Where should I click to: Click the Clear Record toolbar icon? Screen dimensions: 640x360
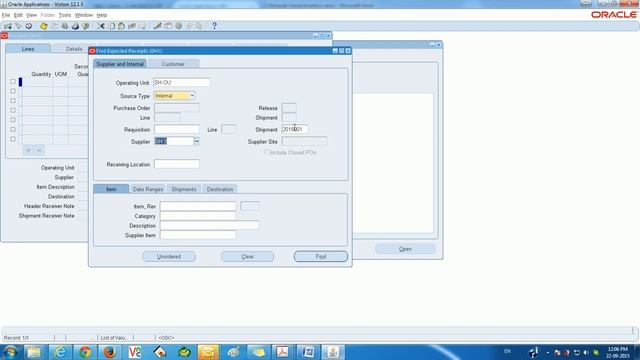(132, 26)
